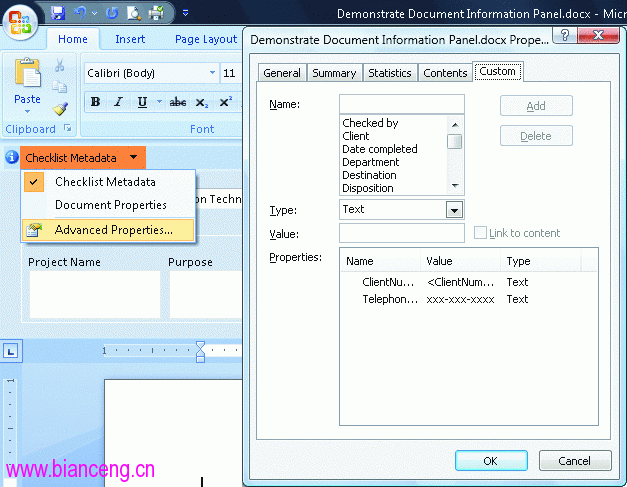Image resolution: width=627 pixels, height=487 pixels.
Task: Click the property Name text box
Action: point(401,104)
